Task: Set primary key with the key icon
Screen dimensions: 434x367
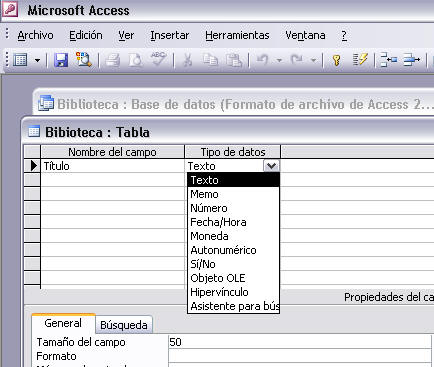Action: (x=336, y=60)
